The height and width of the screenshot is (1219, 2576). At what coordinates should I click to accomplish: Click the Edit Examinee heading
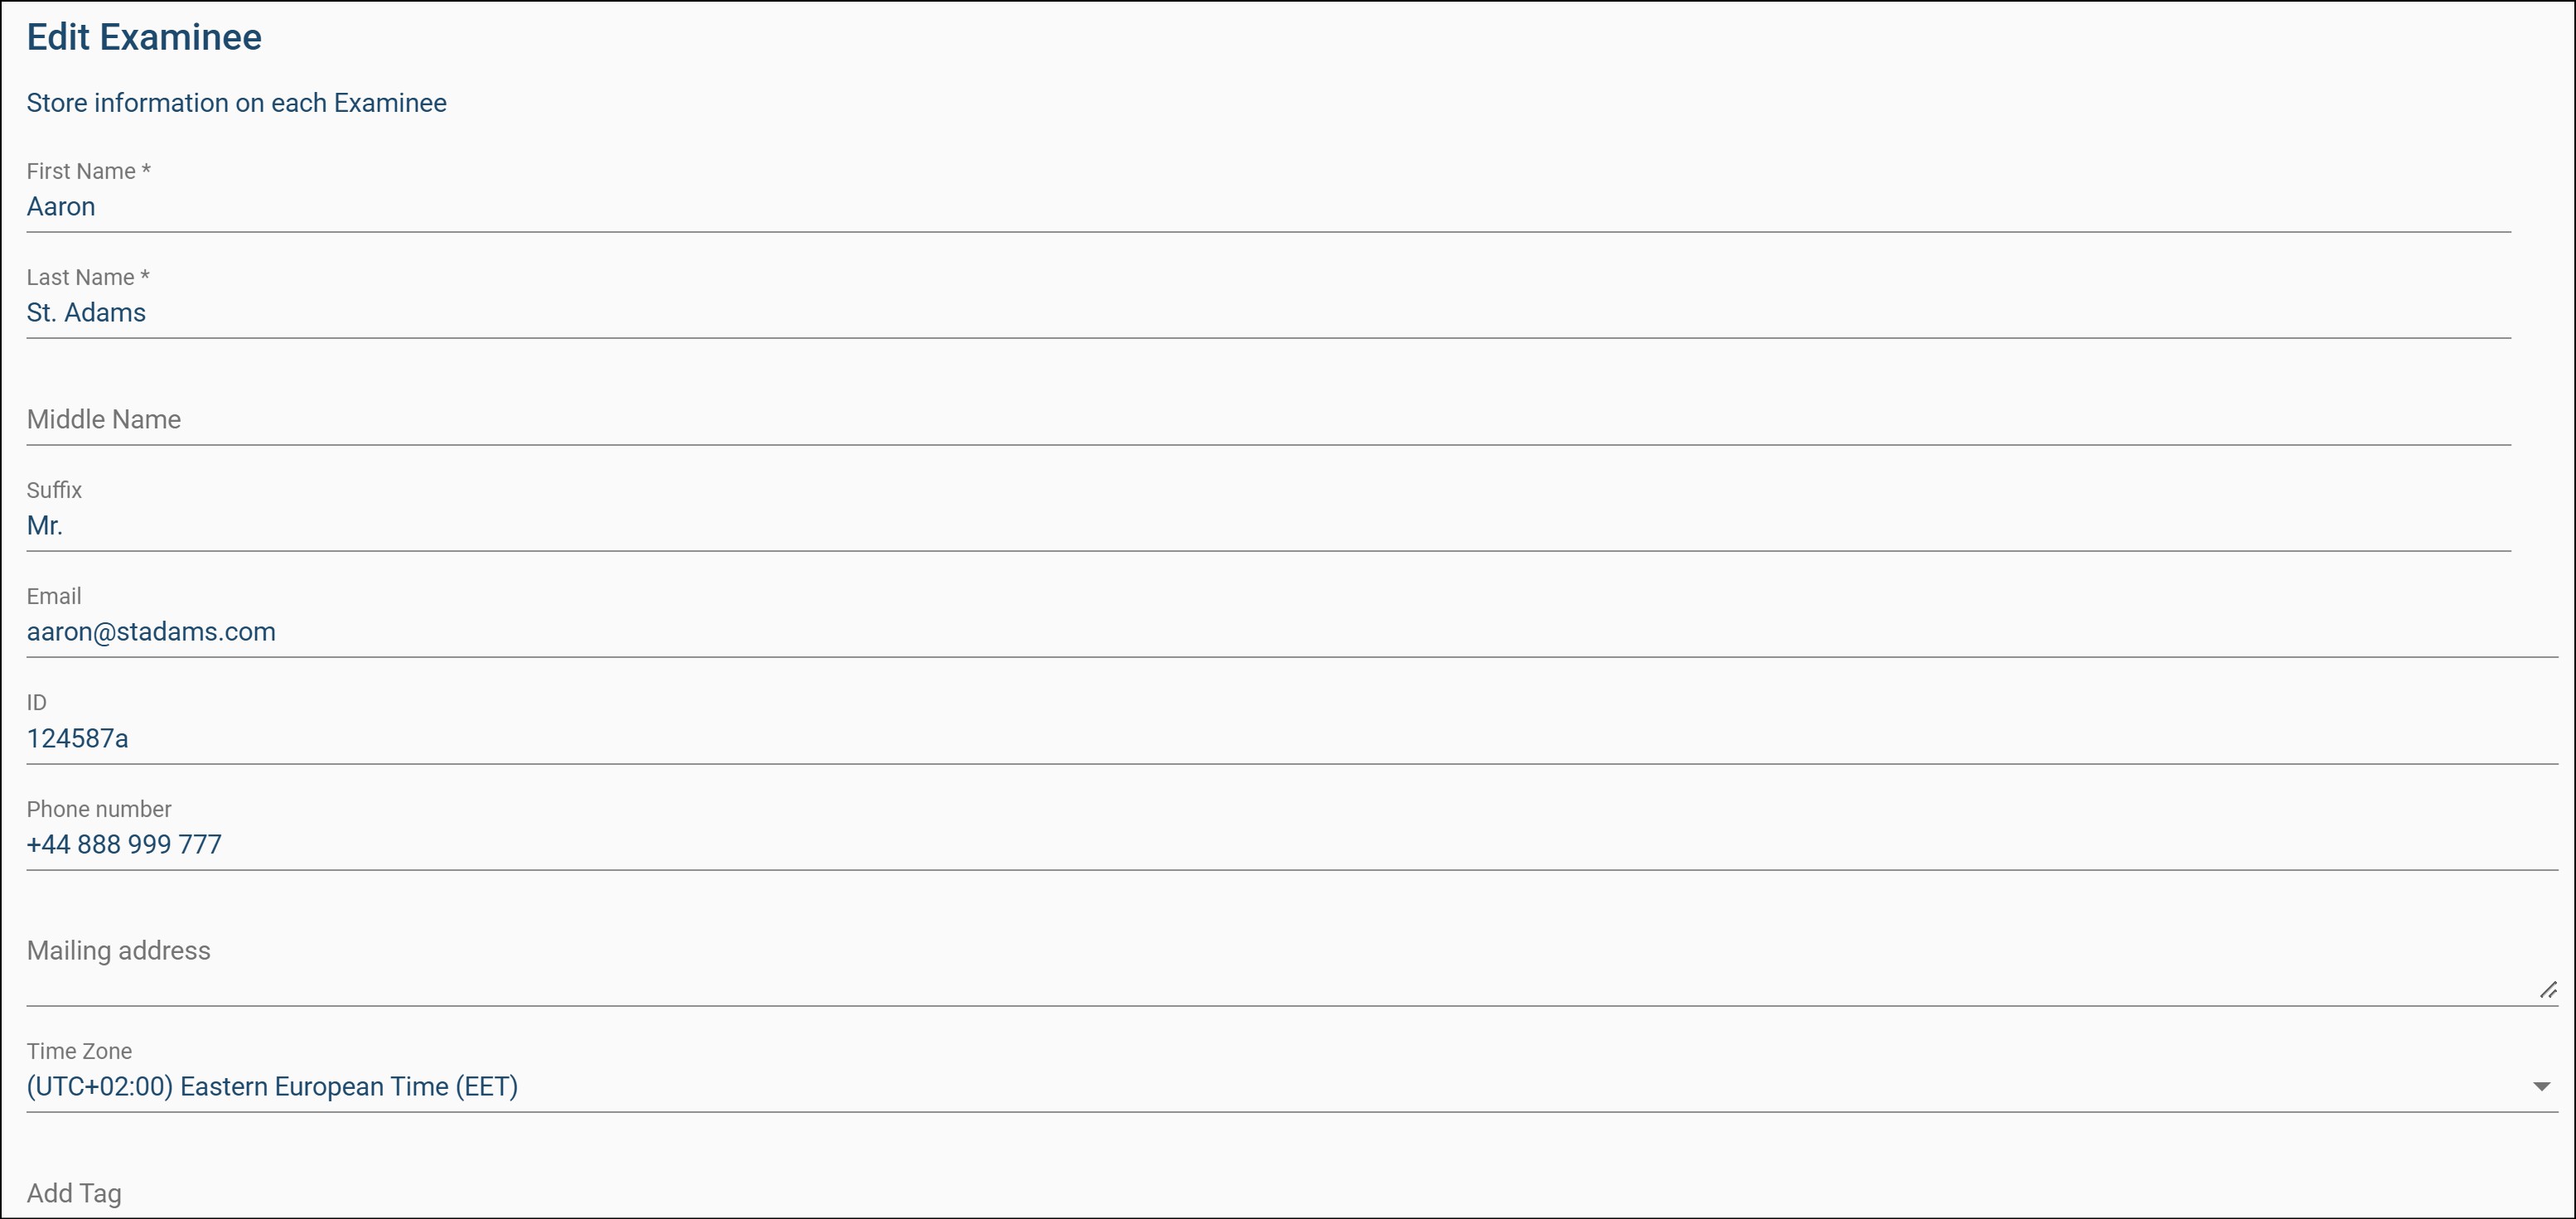(144, 37)
